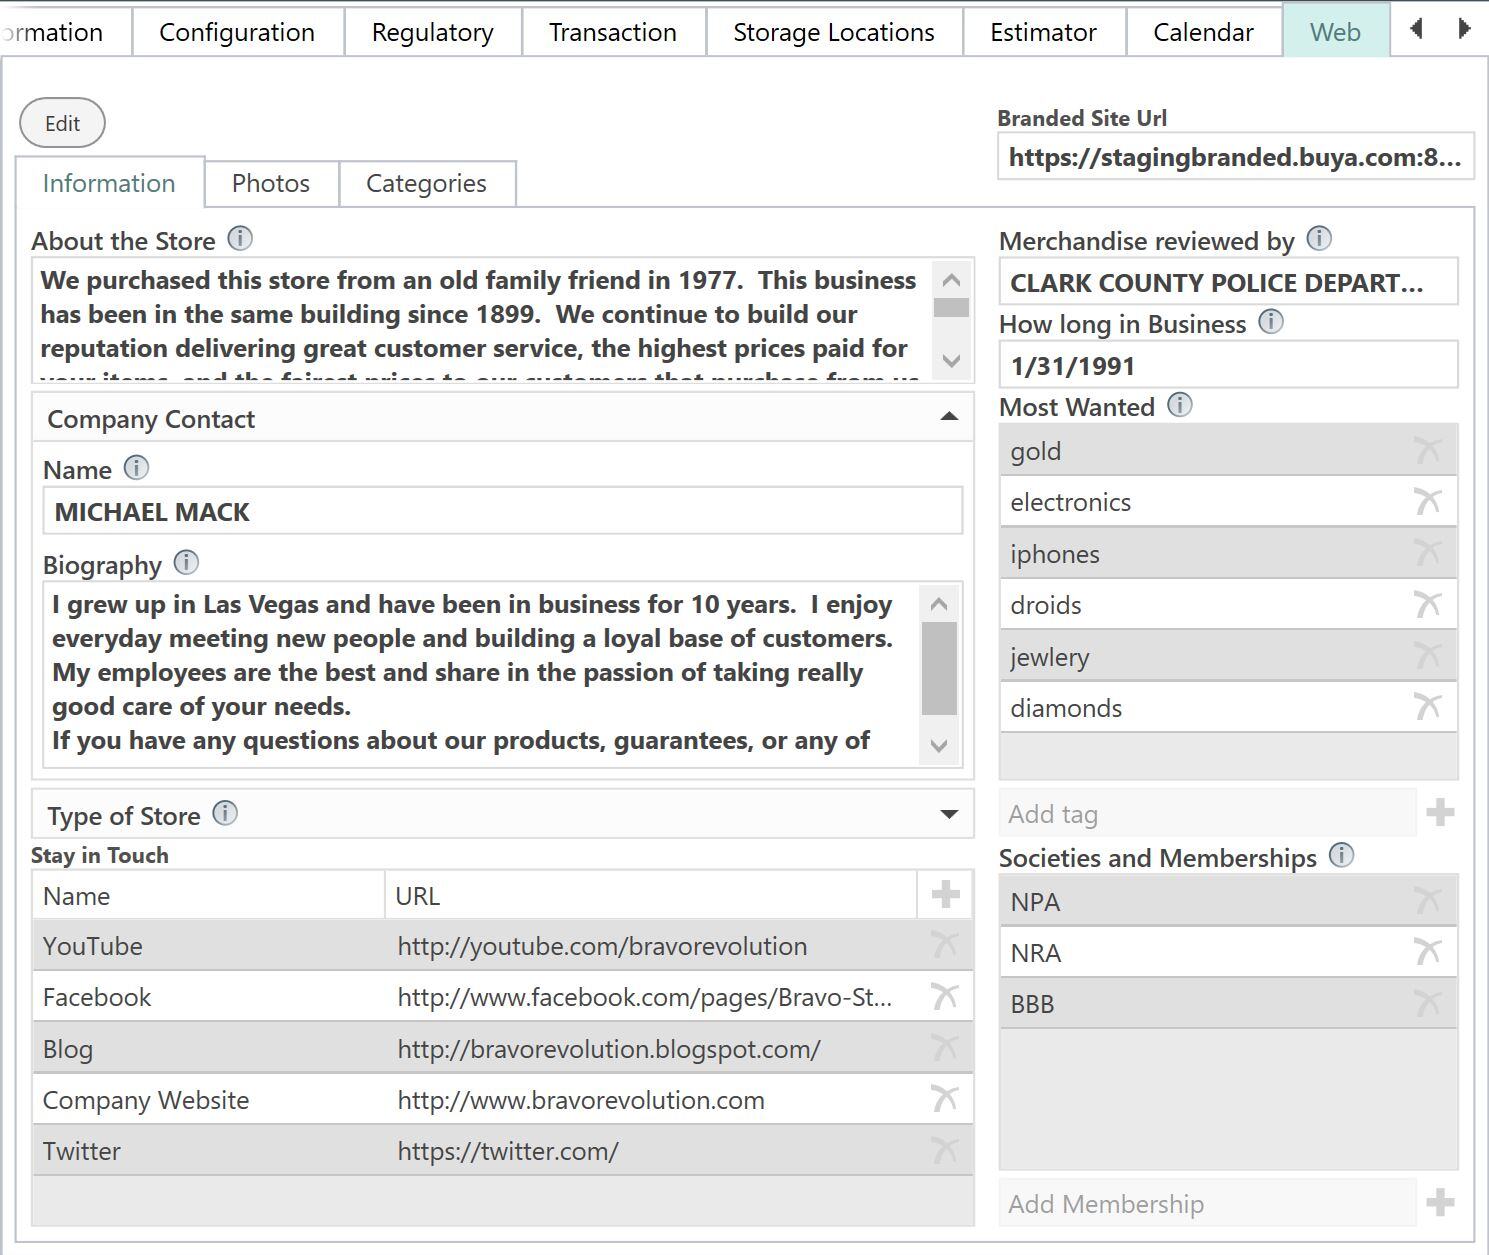Click the Most Wanted info icon
The height and width of the screenshot is (1255, 1489).
(x=1180, y=405)
